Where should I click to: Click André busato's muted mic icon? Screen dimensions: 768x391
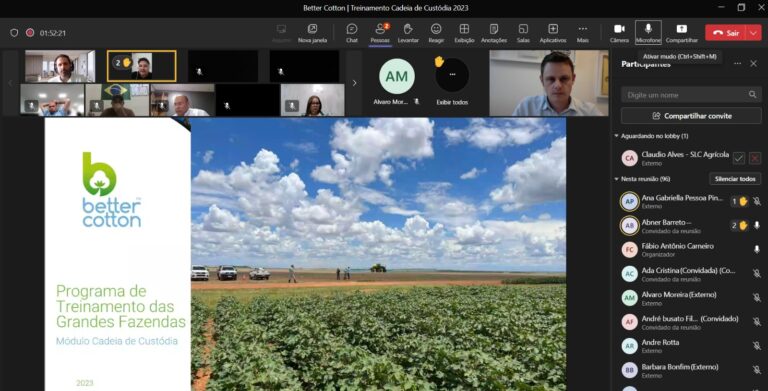click(757, 322)
